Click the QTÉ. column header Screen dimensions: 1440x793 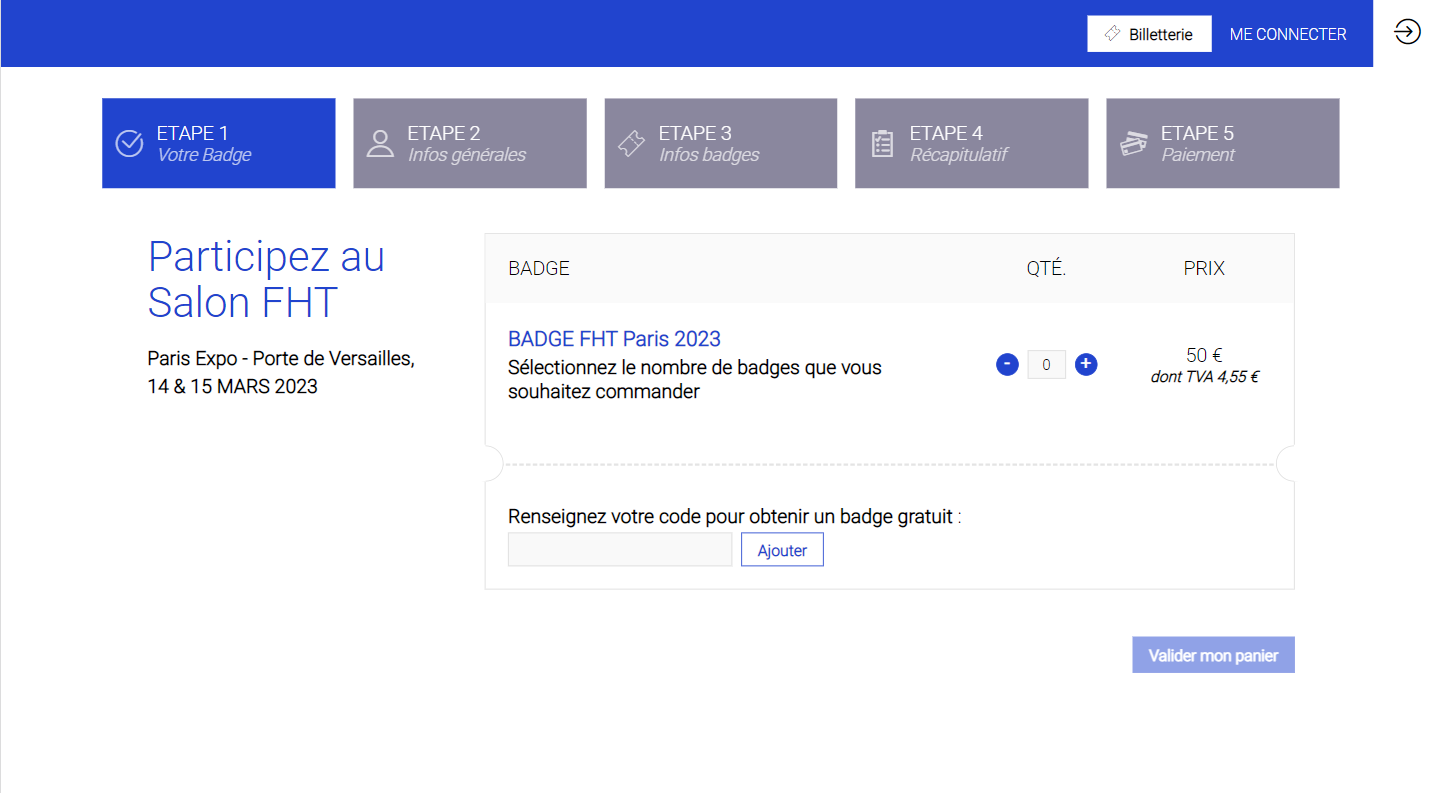tap(1046, 268)
